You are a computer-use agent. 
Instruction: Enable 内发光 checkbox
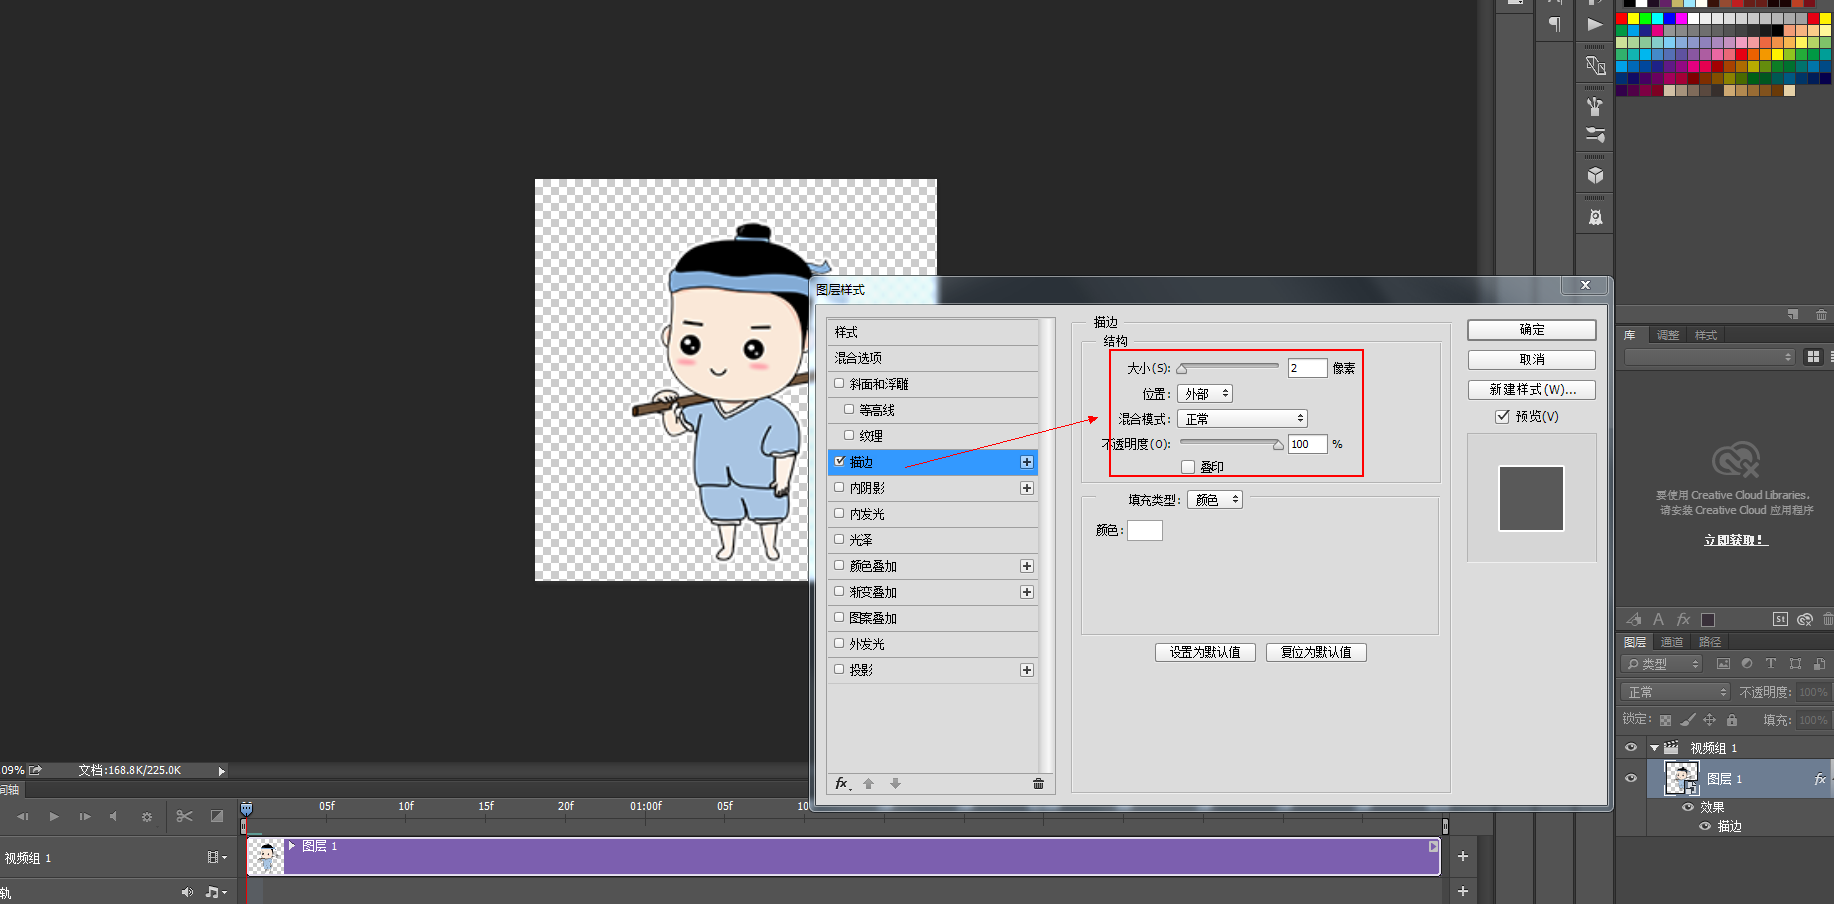tap(839, 513)
